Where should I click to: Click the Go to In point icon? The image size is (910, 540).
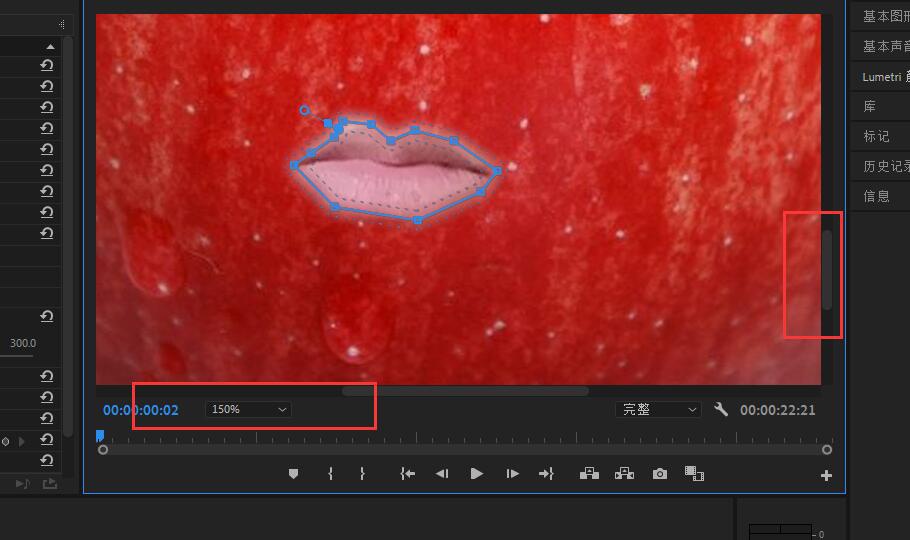point(407,474)
